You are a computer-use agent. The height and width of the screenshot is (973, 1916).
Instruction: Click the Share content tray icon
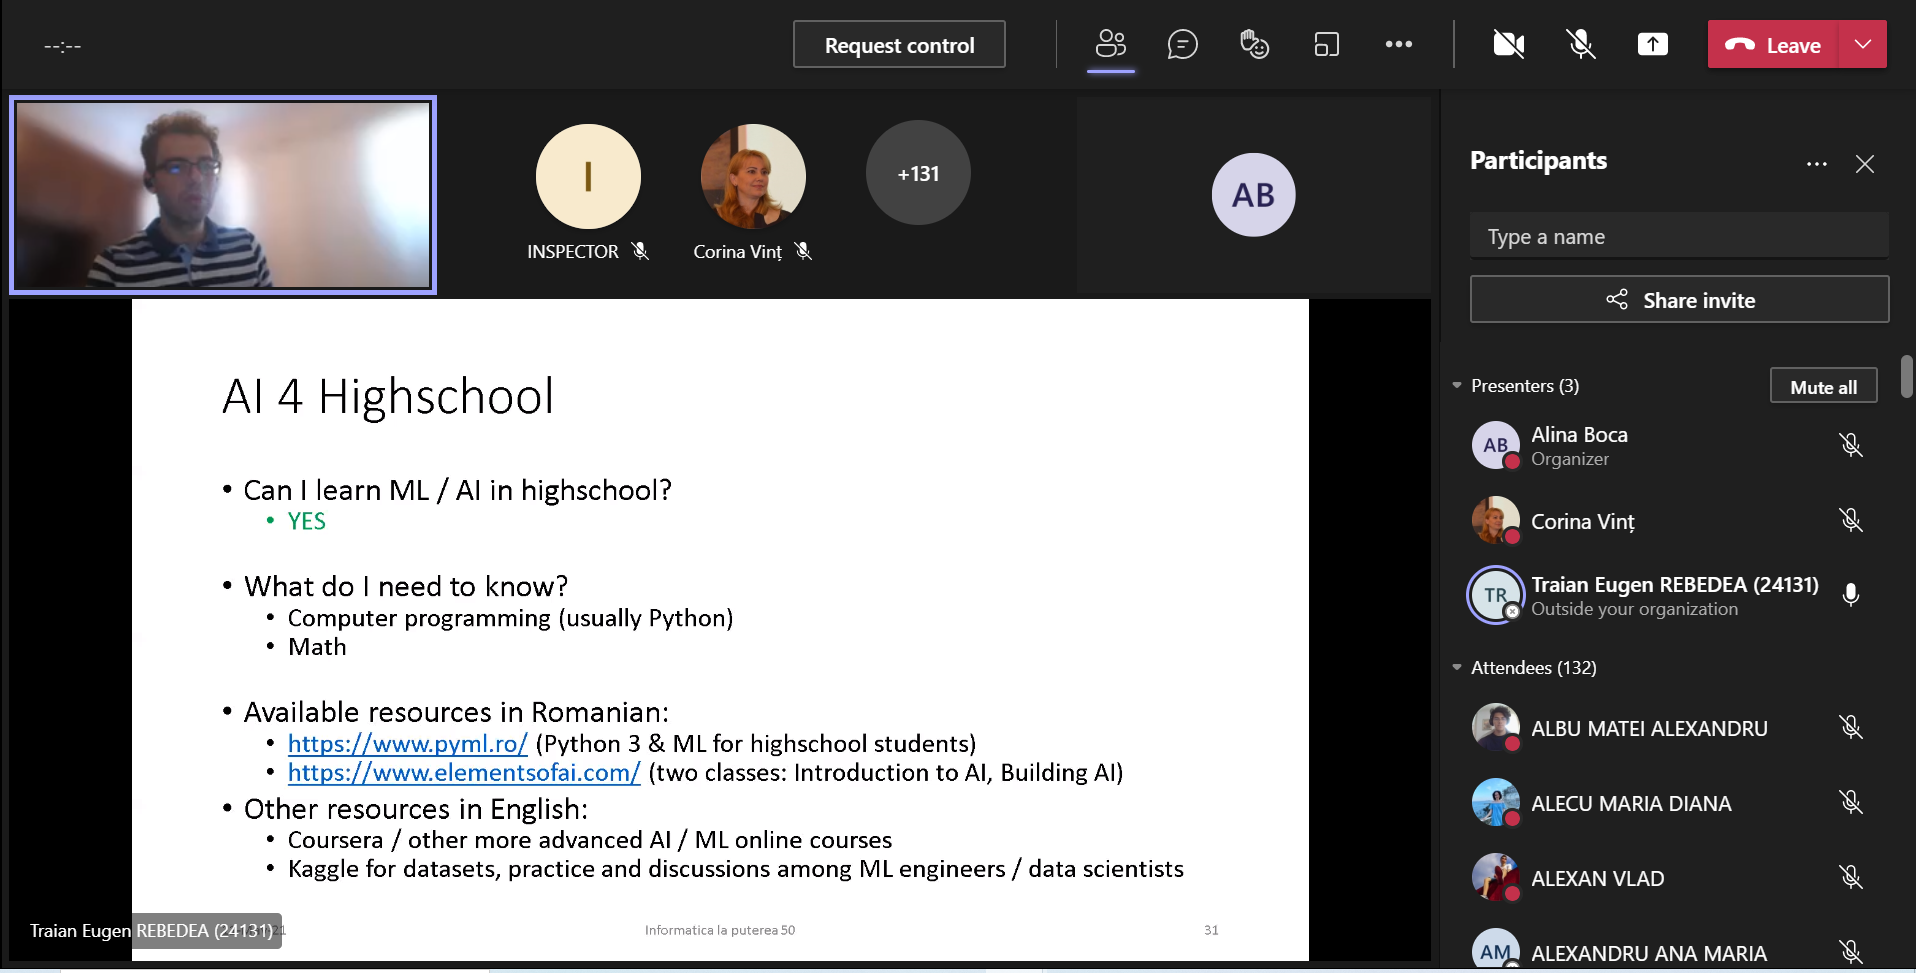coord(1652,45)
